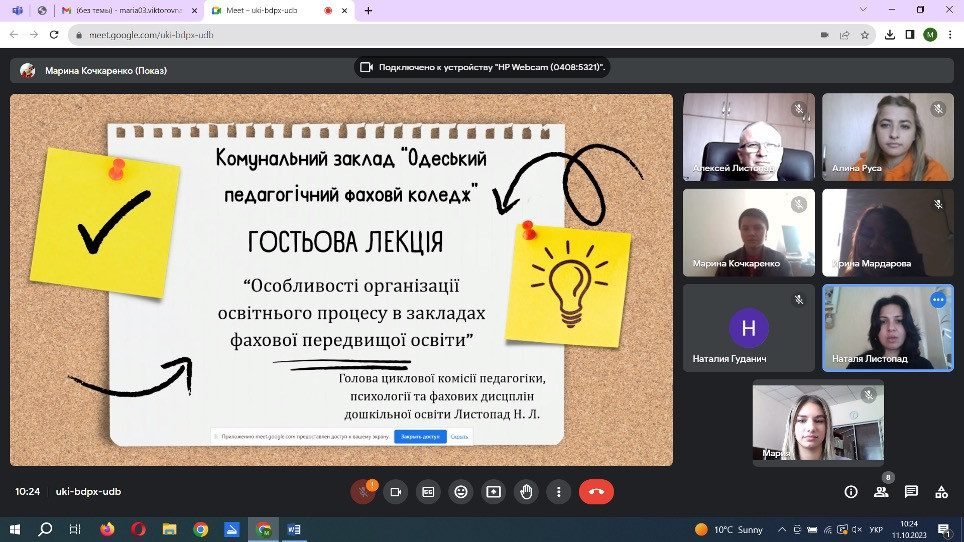This screenshot has width=964, height=542.
Task: Open Chrome three-dot menu
Action: click(x=950, y=35)
